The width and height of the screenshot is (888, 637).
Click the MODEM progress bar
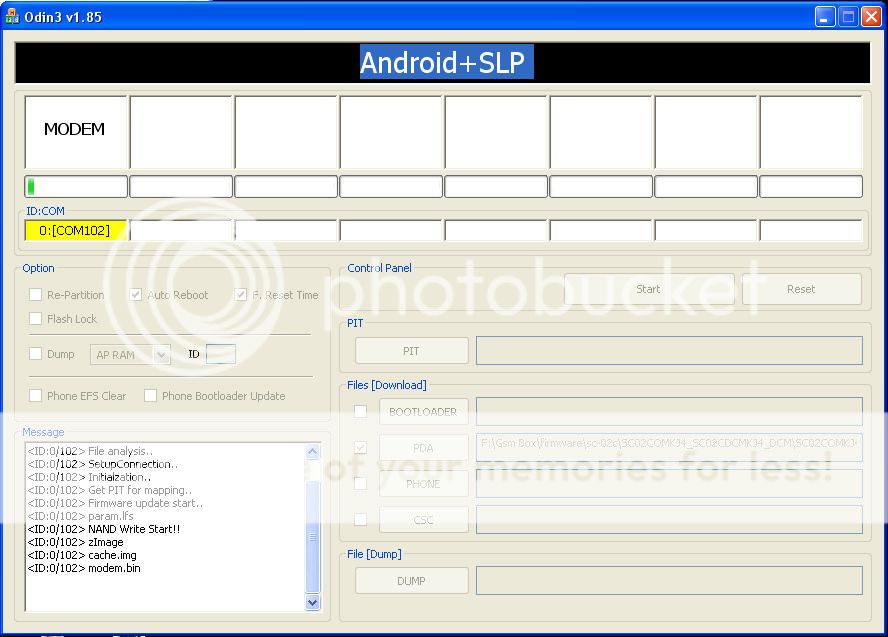click(76, 187)
